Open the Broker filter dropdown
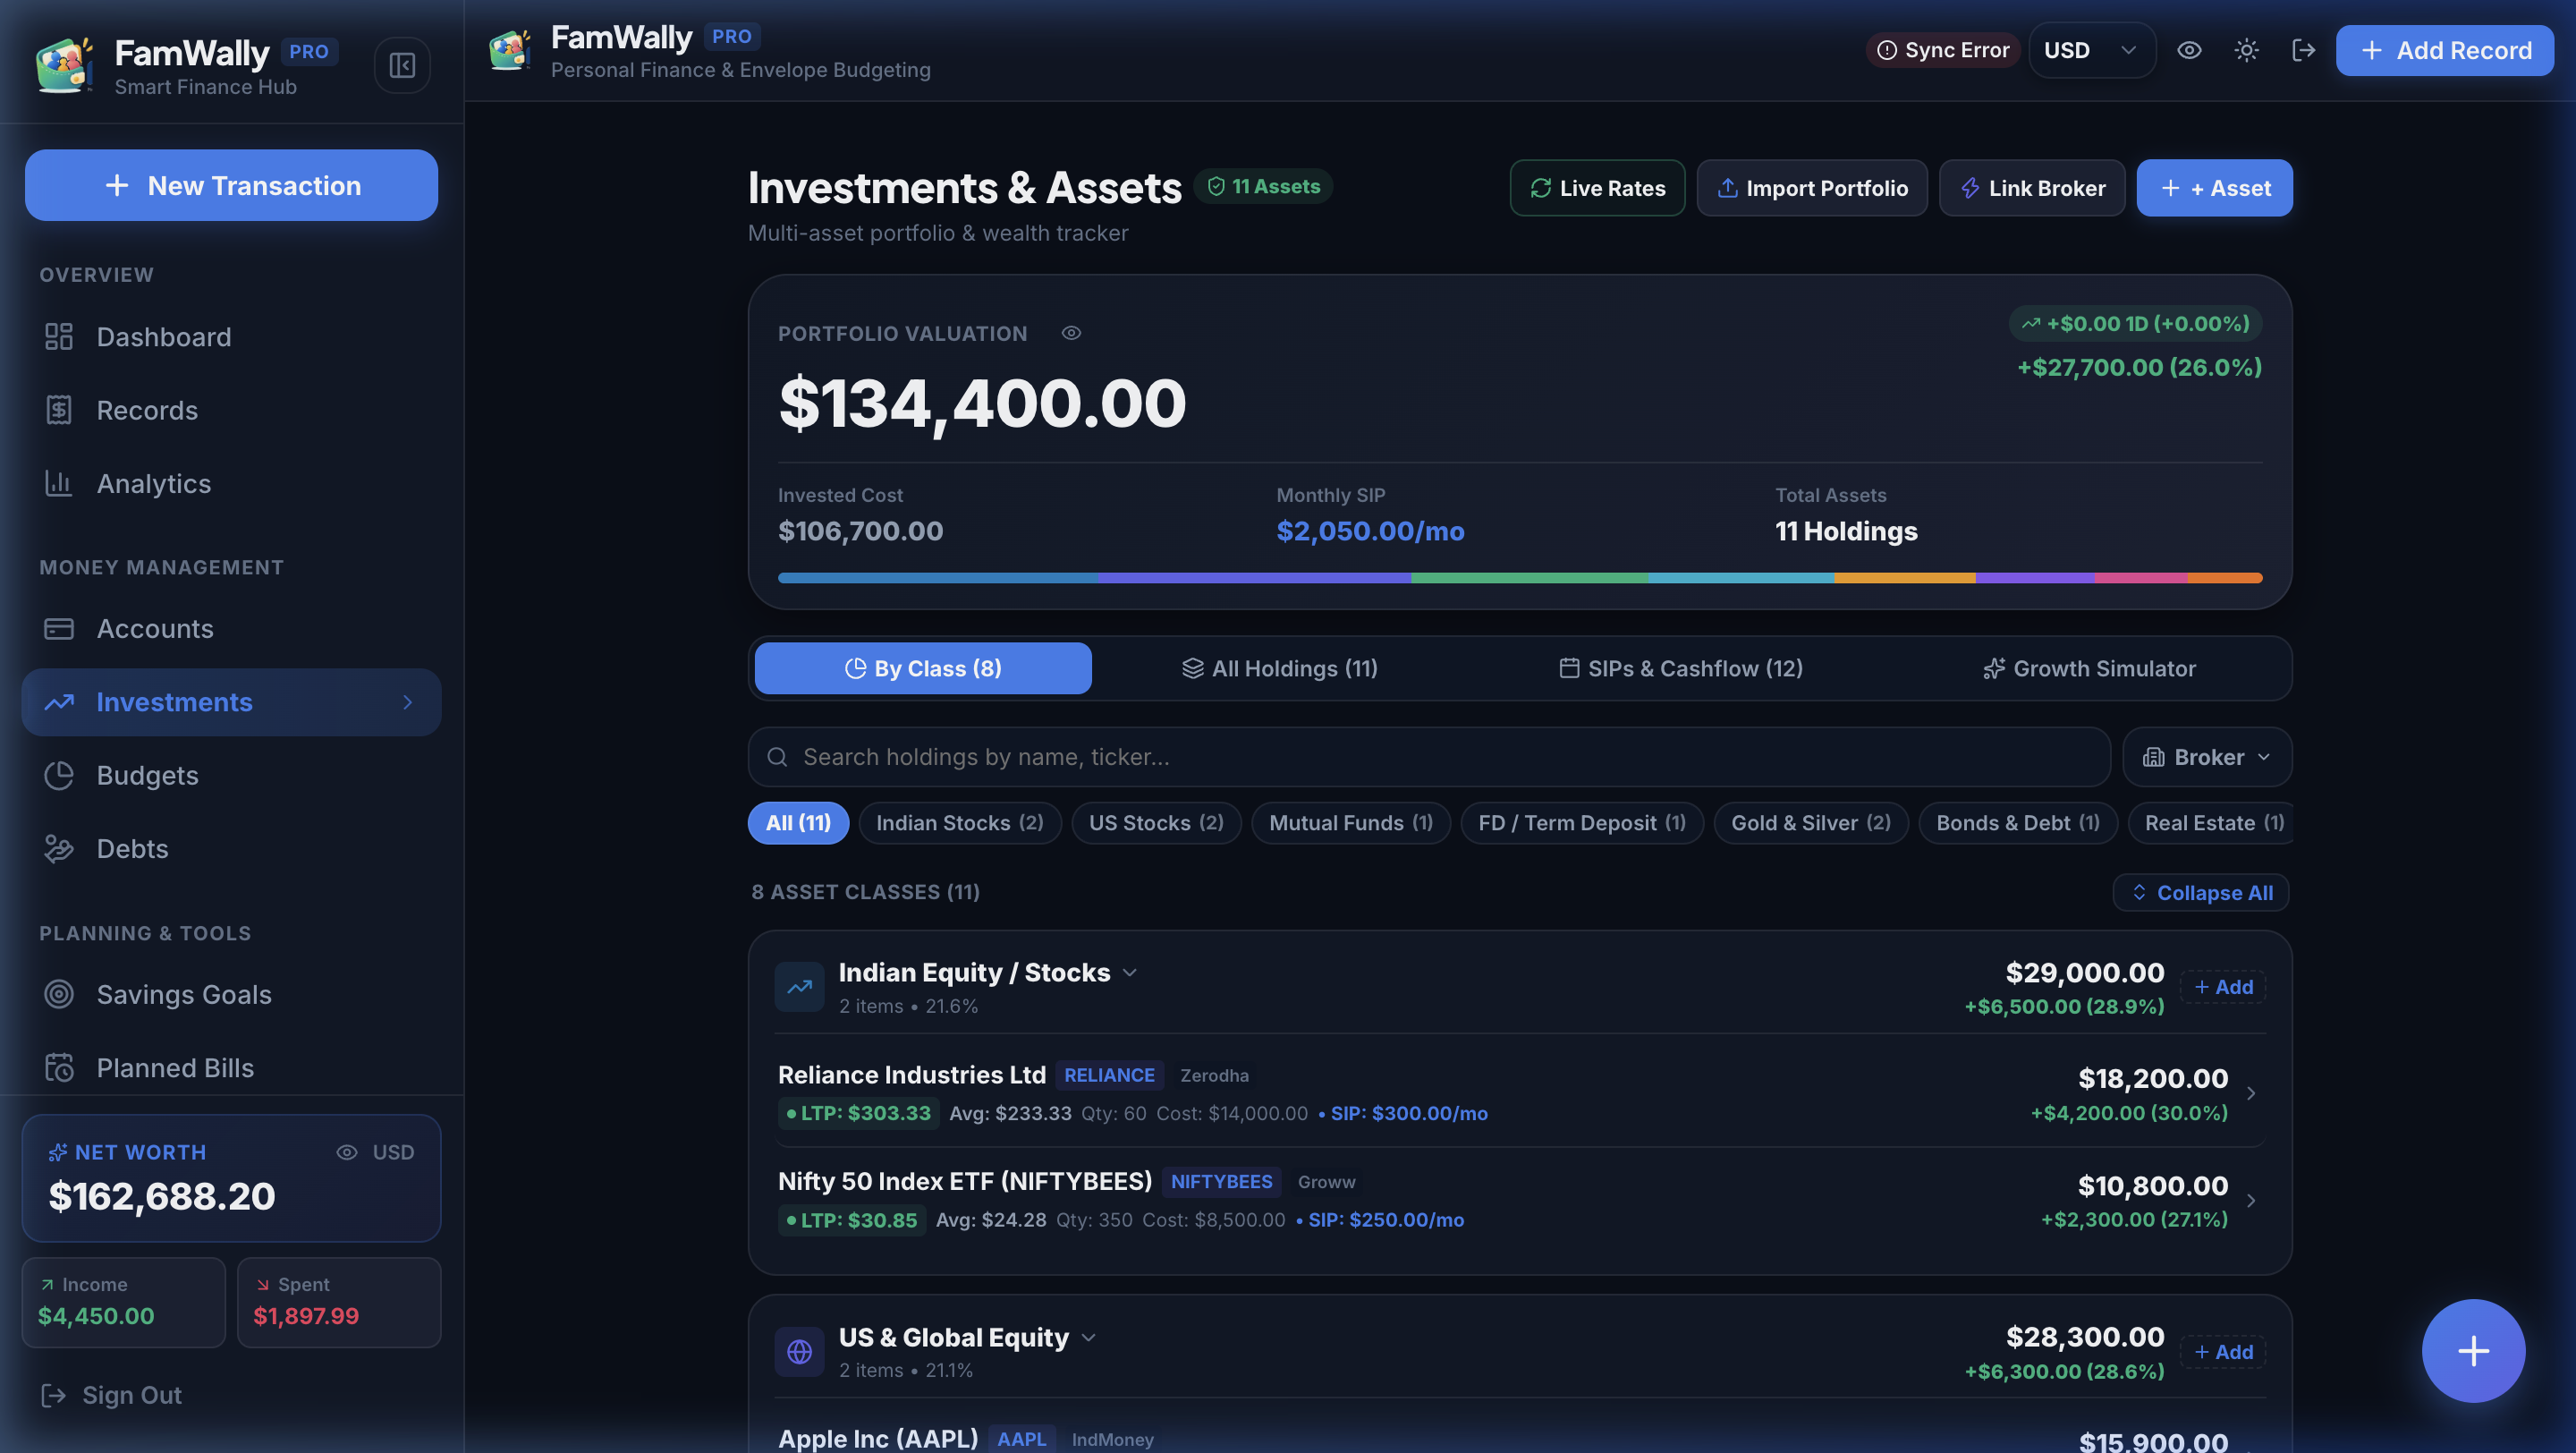 point(2206,757)
